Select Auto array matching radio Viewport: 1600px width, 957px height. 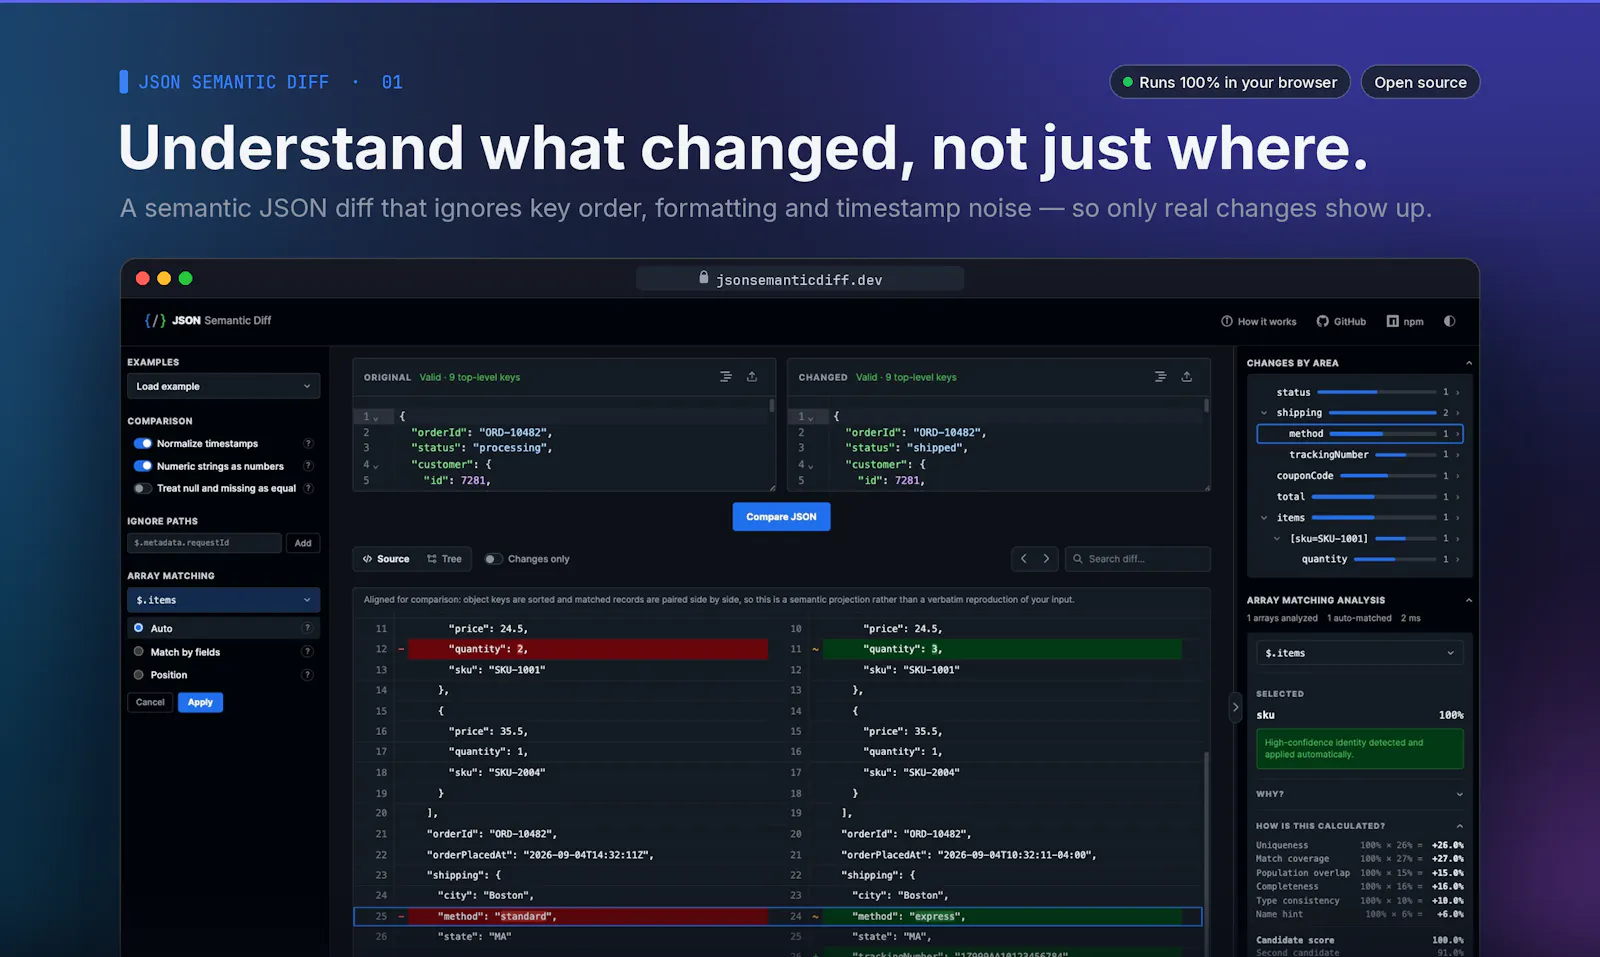(139, 628)
